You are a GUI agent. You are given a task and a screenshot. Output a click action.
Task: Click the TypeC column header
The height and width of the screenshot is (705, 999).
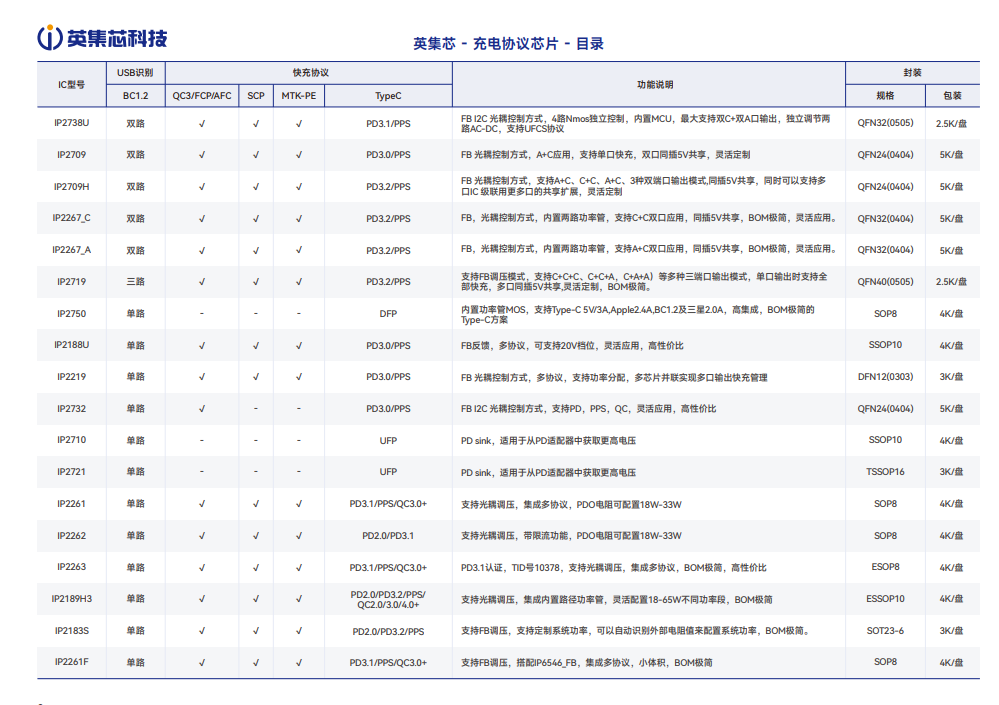388,96
